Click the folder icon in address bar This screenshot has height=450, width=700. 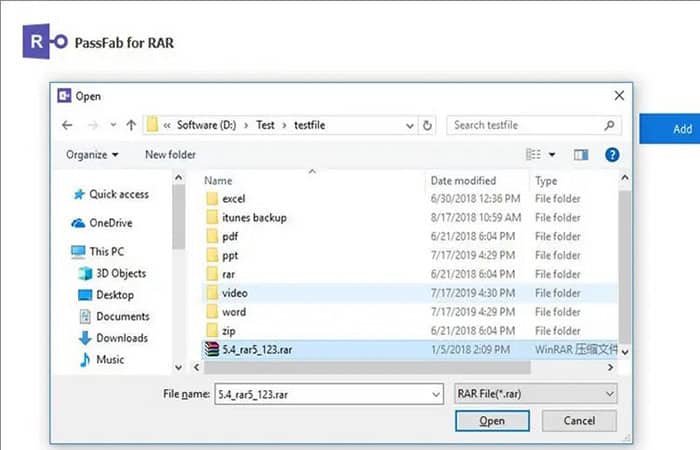point(152,125)
